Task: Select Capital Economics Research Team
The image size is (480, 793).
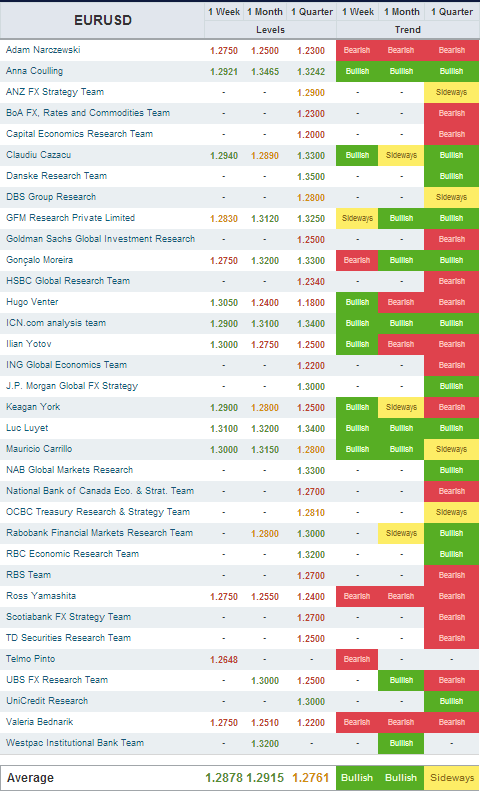Action: pos(79,134)
